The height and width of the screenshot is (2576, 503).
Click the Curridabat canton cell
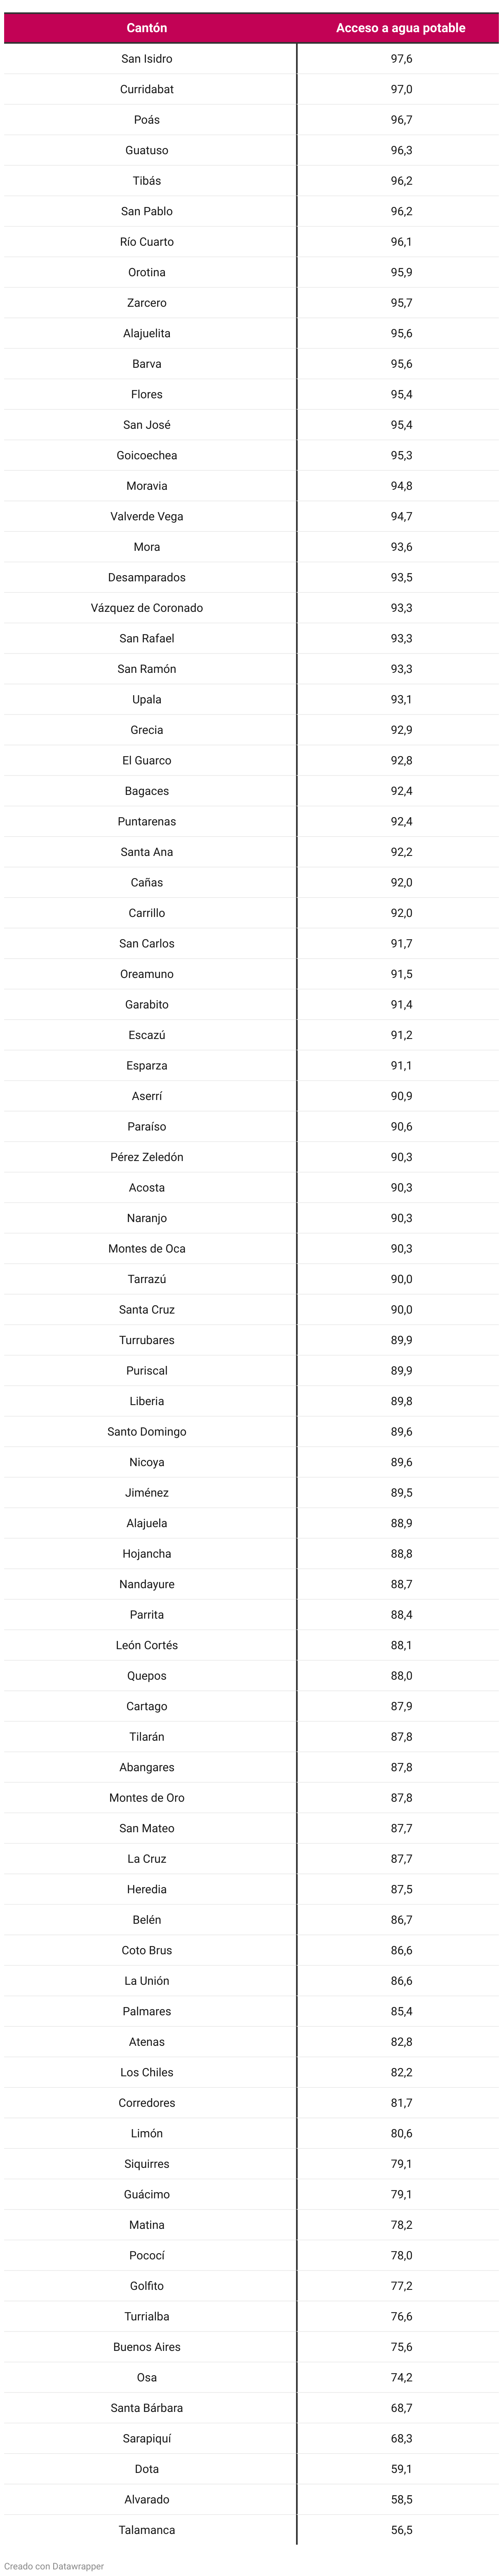click(x=147, y=90)
